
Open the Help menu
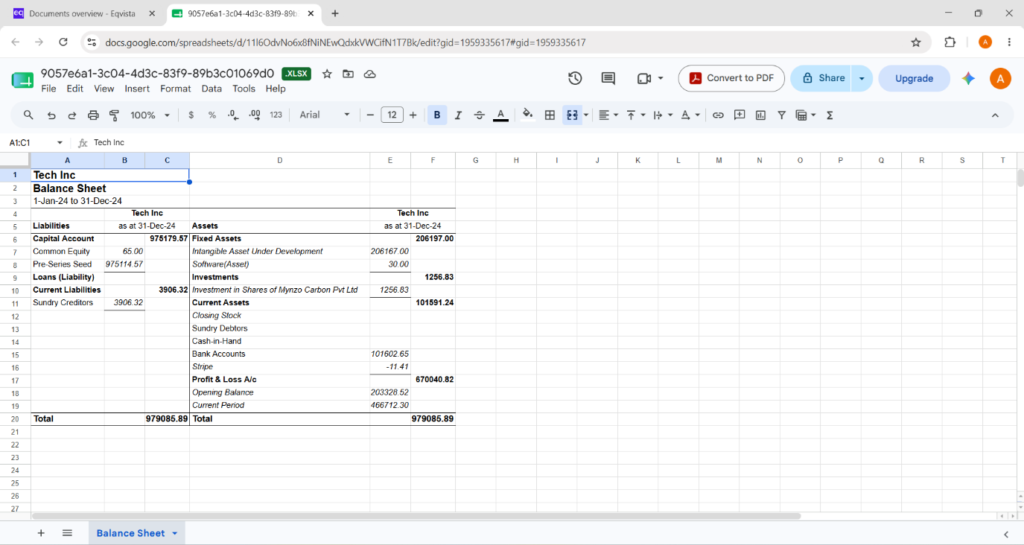click(x=275, y=89)
